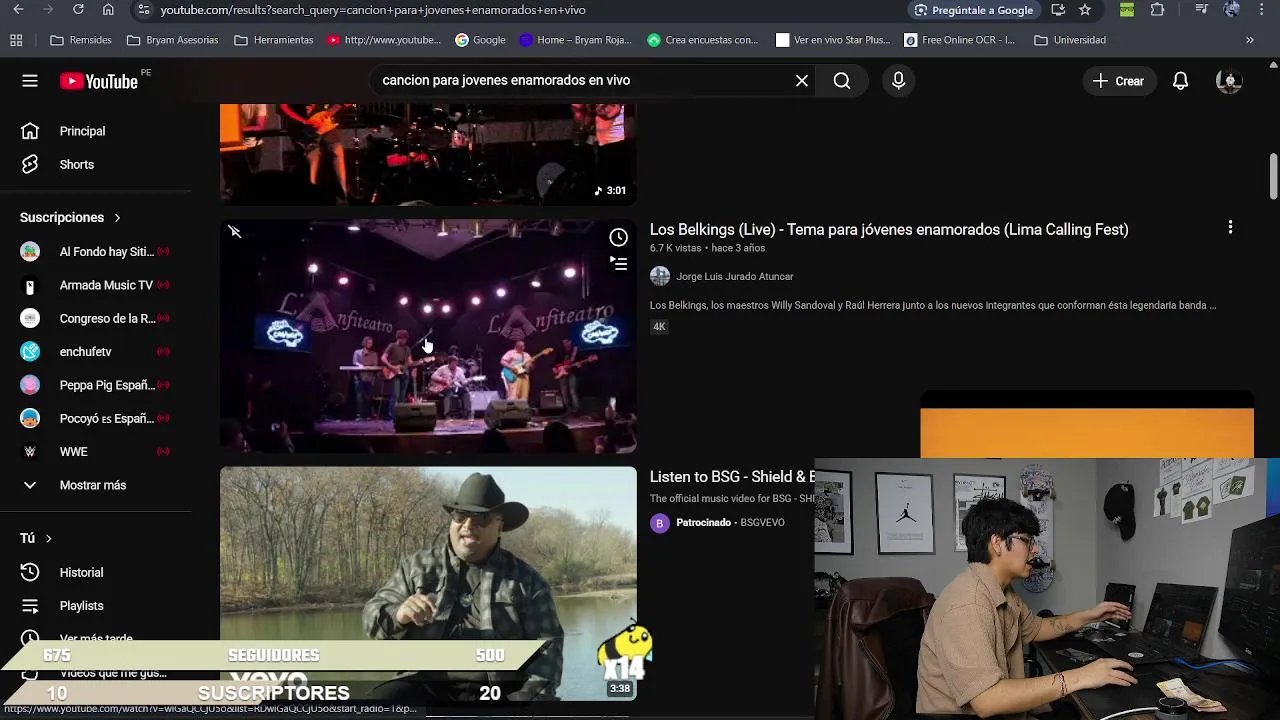Viewport: 1280px width, 720px height.
Task: Select the 4K badge on Los Belkings
Action: click(x=659, y=327)
